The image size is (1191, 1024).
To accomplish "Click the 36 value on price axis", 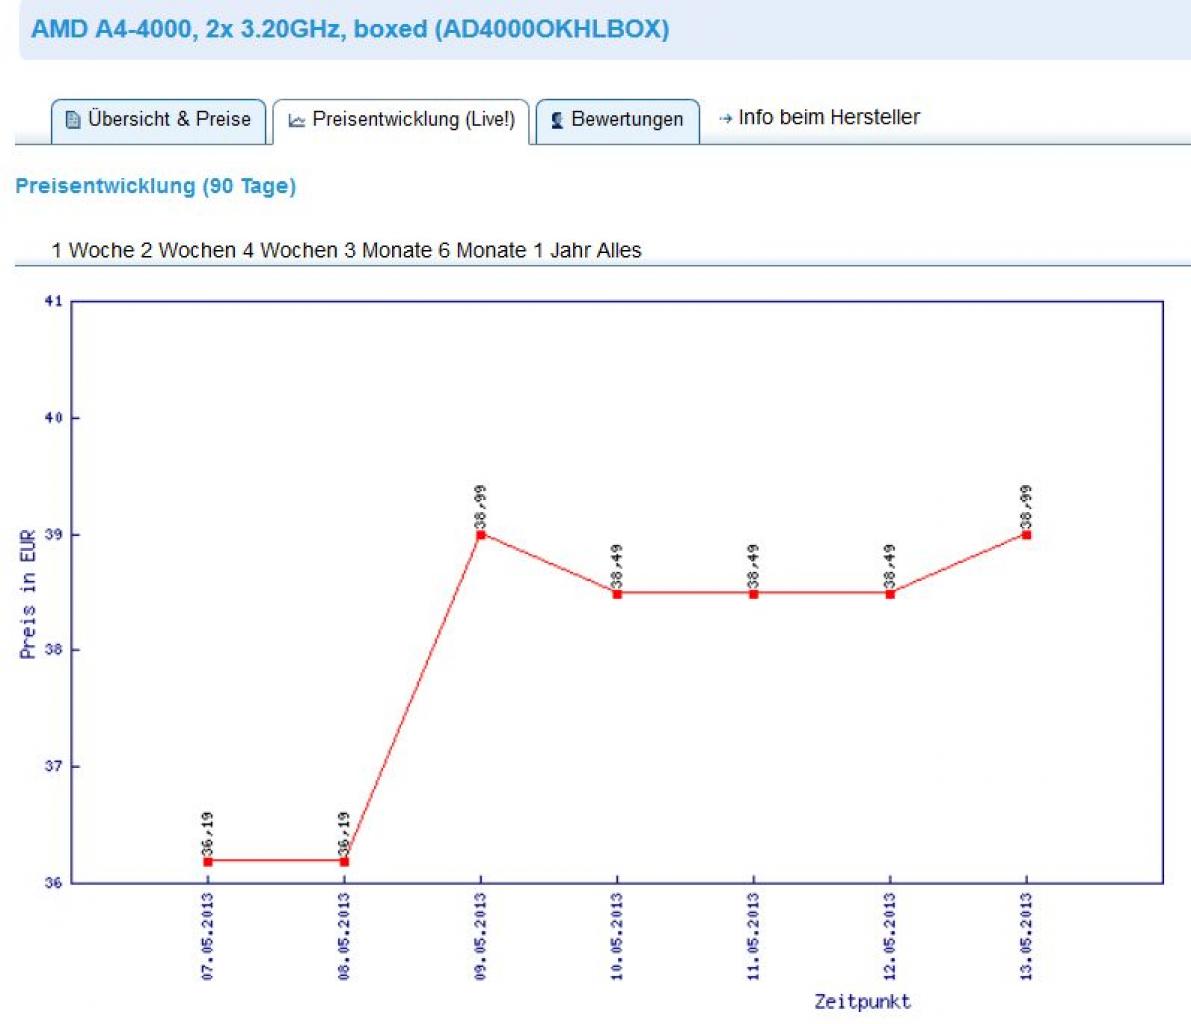I will [x=53, y=883].
